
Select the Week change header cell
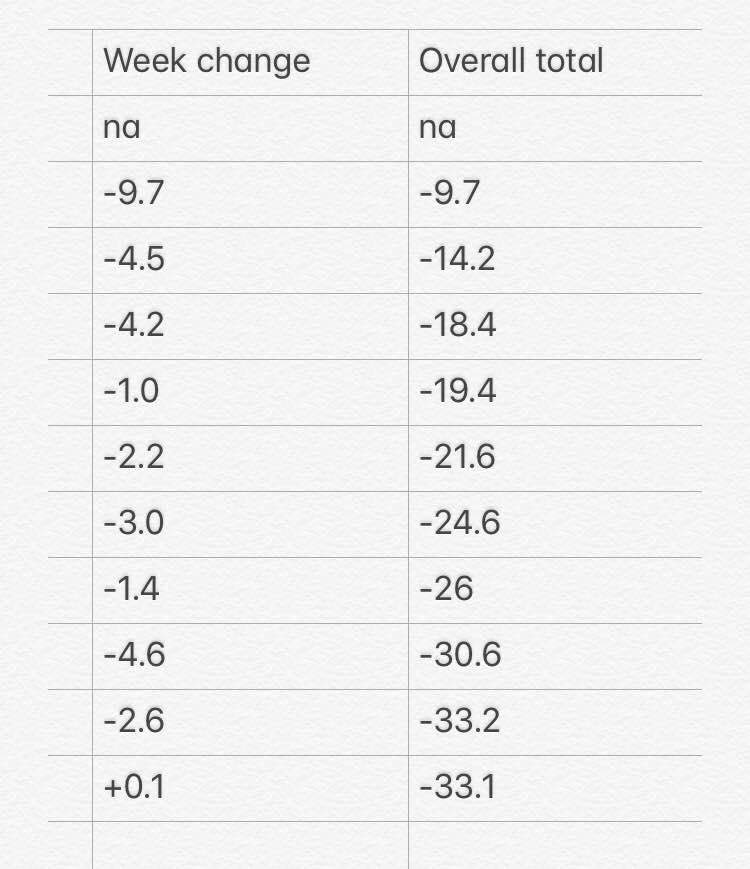coord(251,62)
